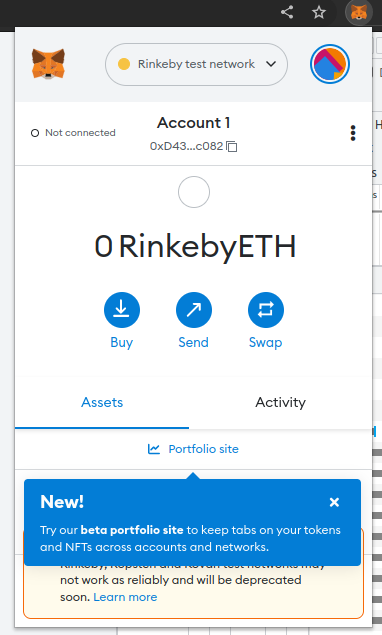This screenshot has width=382, height=635.
Task: Bookmark the page with the star icon
Action: pos(319,12)
